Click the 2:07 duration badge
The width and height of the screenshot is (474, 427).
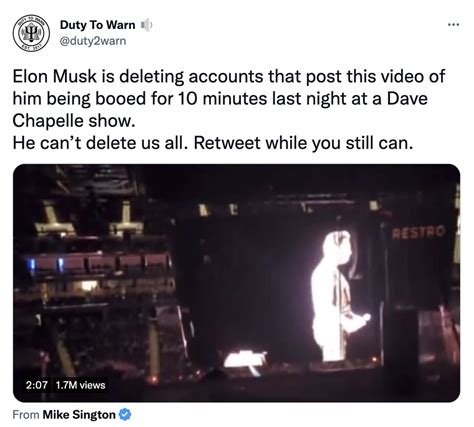37,385
